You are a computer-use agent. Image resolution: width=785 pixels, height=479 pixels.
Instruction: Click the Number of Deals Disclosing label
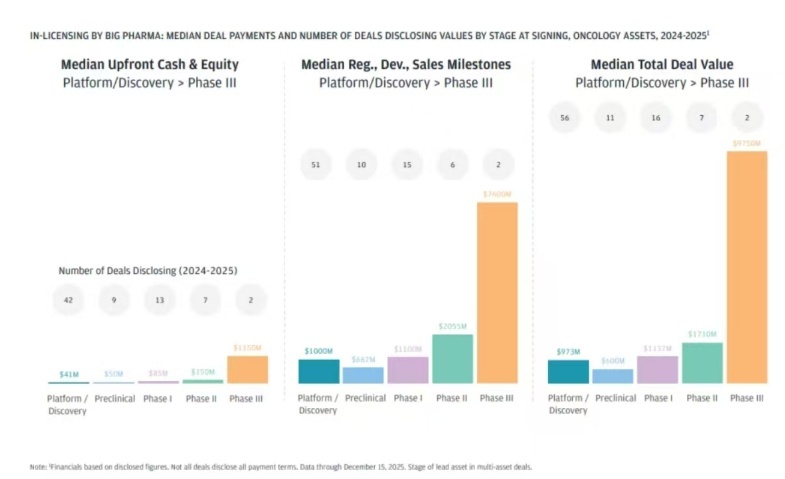pyautogui.click(x=147, y=271)
